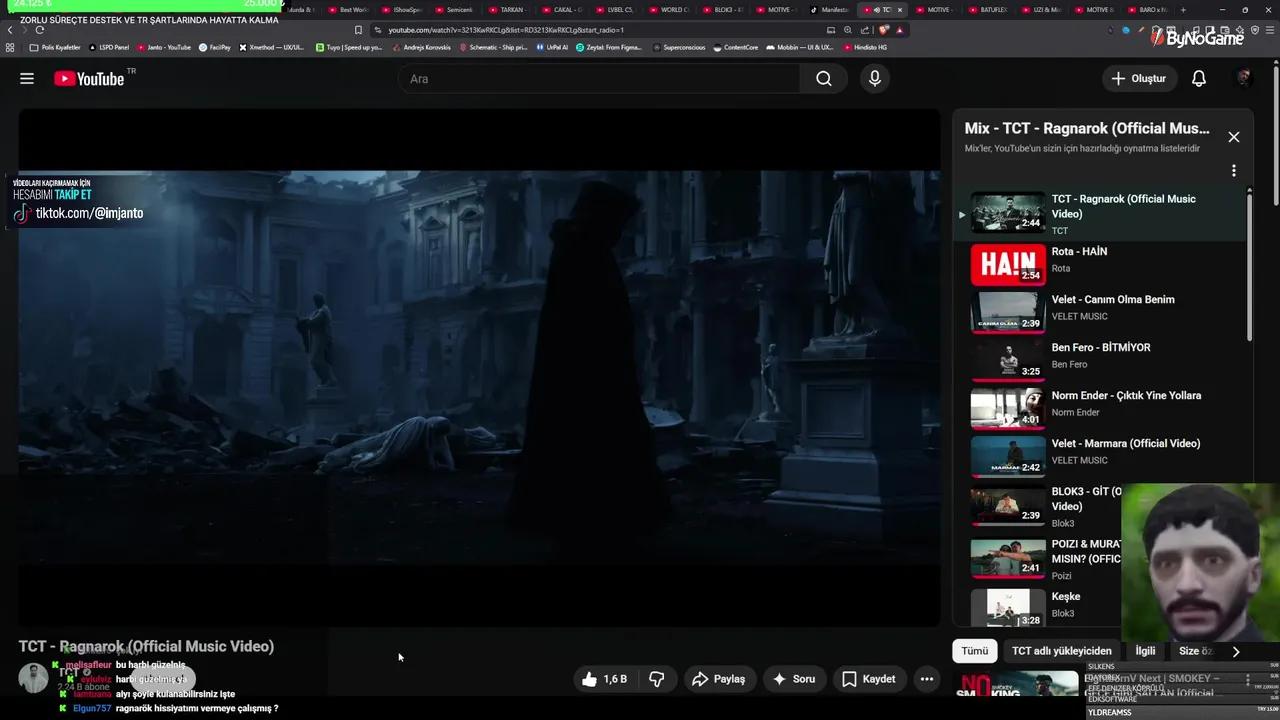Select currently playing TCT - Ragnarok item

click(1100, 212)
